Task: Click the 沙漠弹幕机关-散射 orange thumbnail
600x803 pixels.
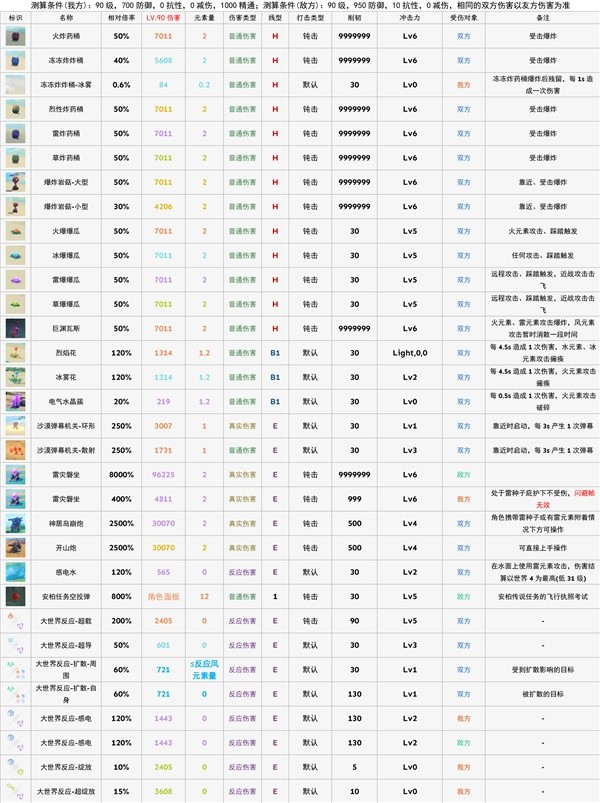Action: click(x=15, y=451)
